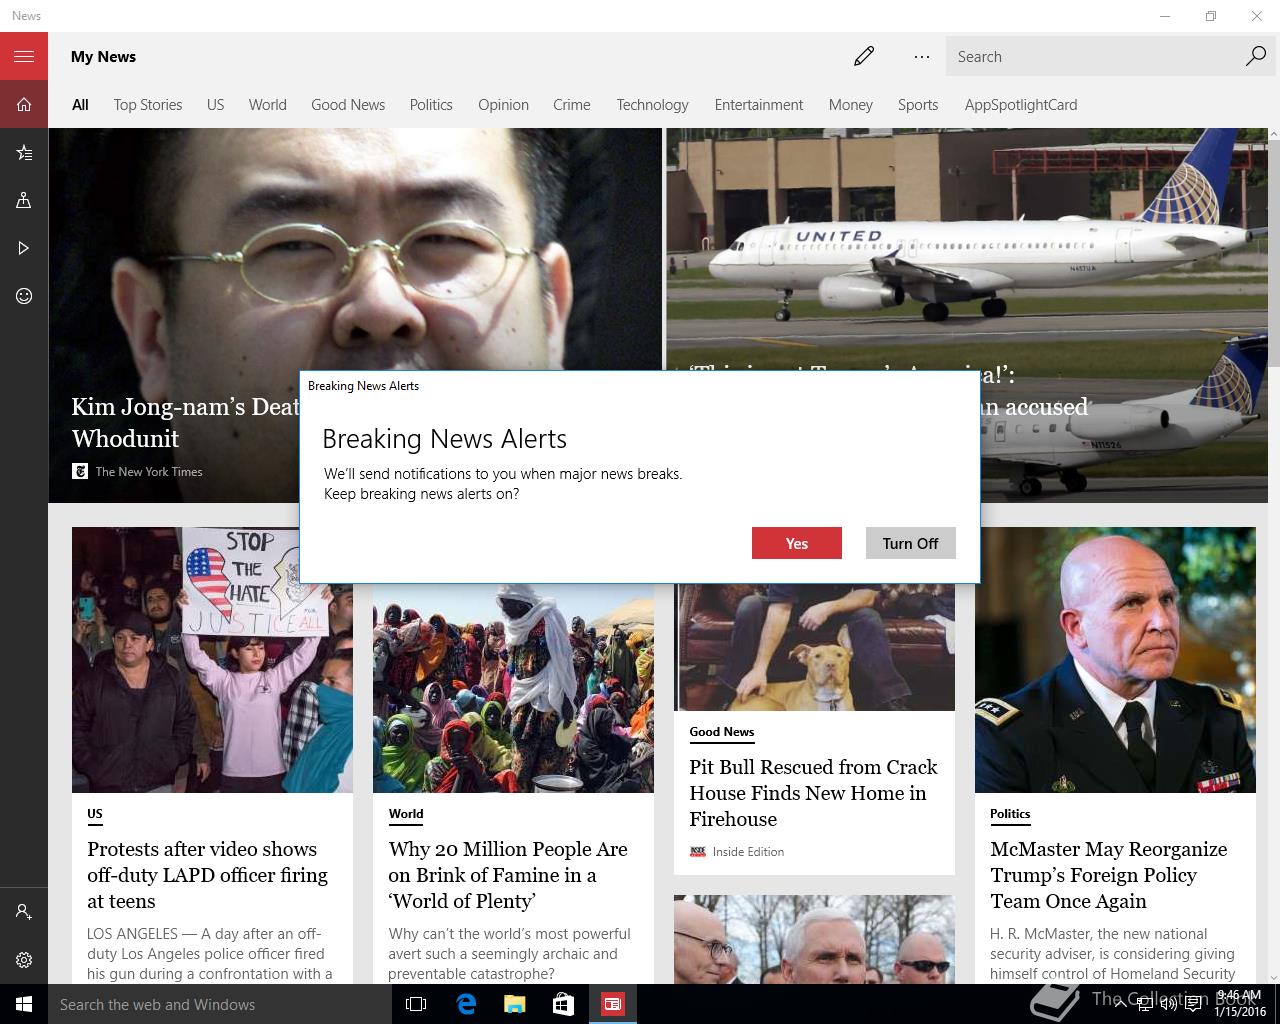
Task: Click the volume speaker tray icon
Action: point(1169,1004)
